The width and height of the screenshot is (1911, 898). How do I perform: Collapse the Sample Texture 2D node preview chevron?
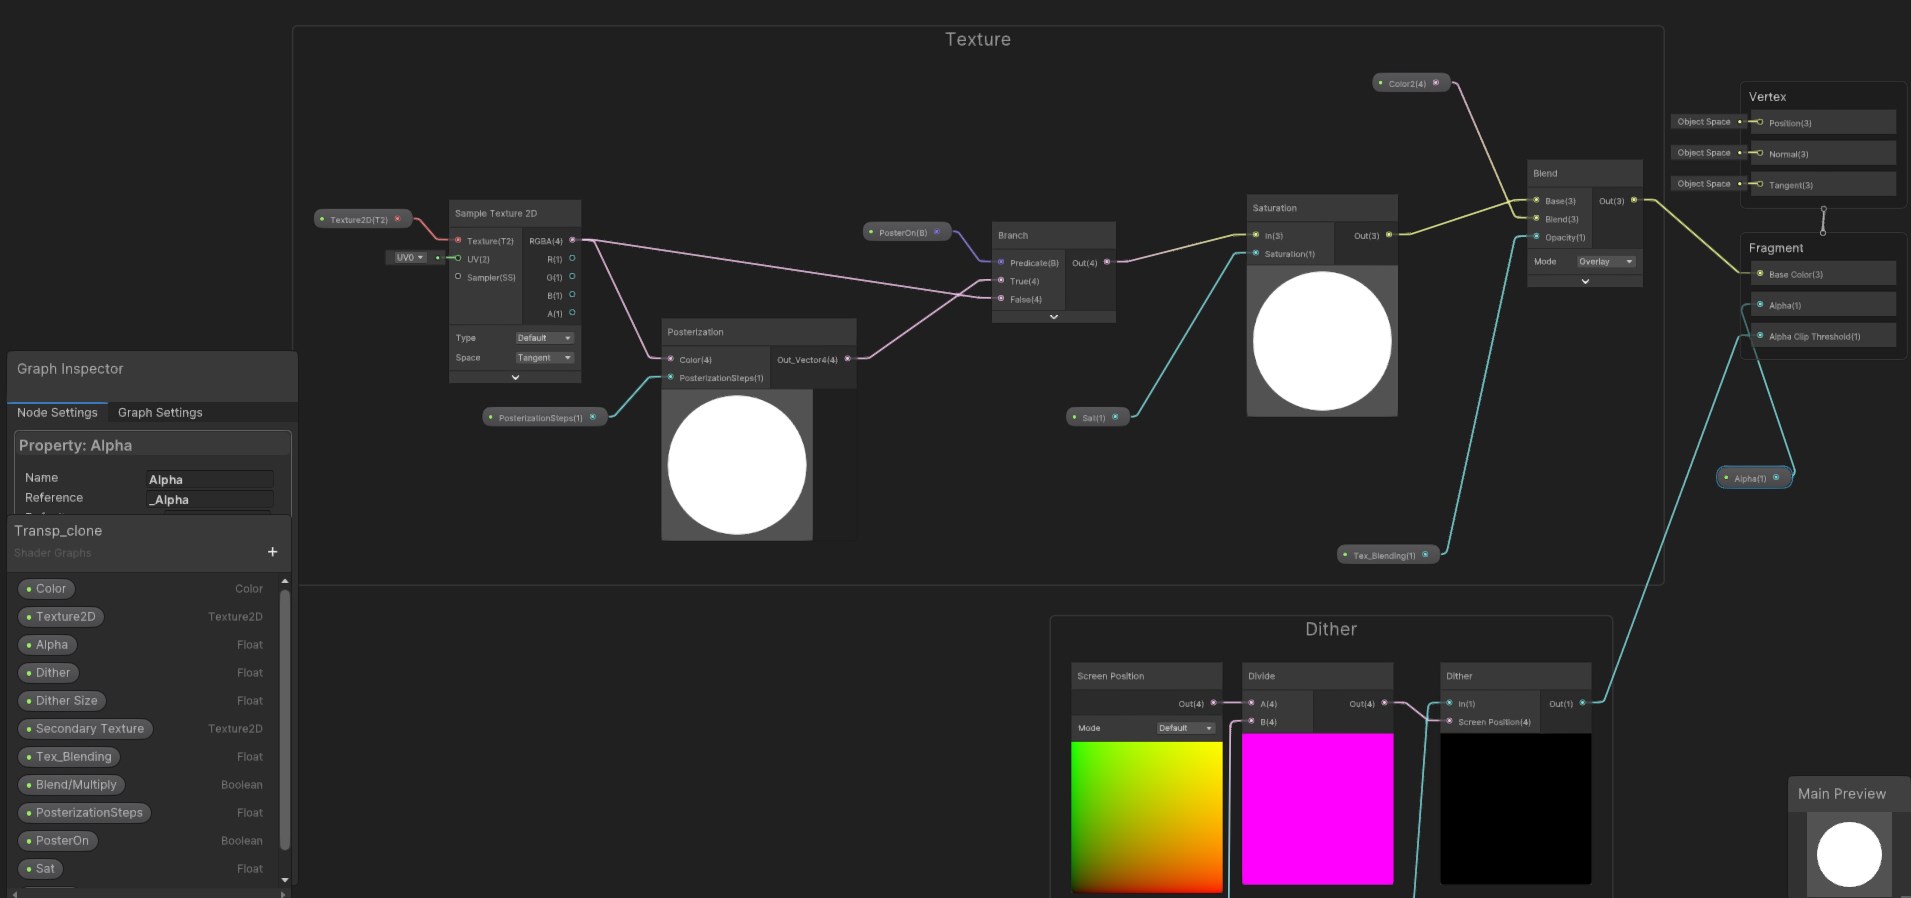coord(515,377)
